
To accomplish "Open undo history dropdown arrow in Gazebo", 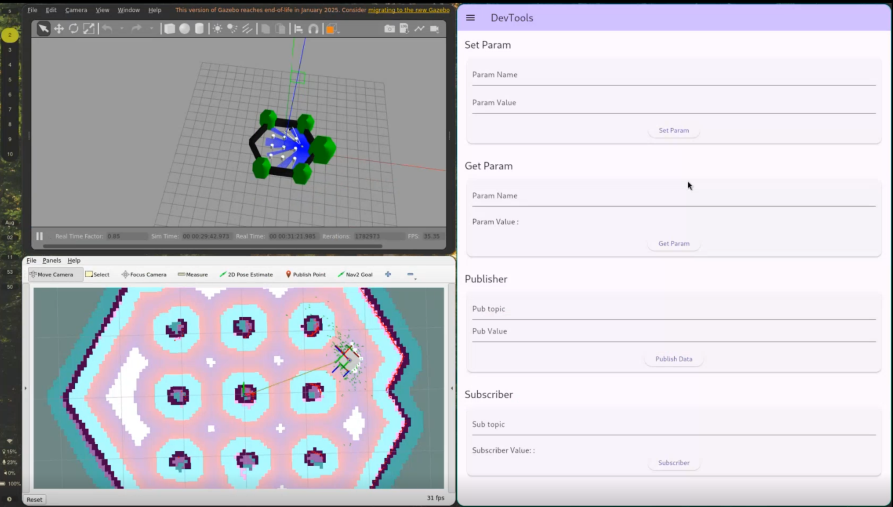I will click(122, 29).
